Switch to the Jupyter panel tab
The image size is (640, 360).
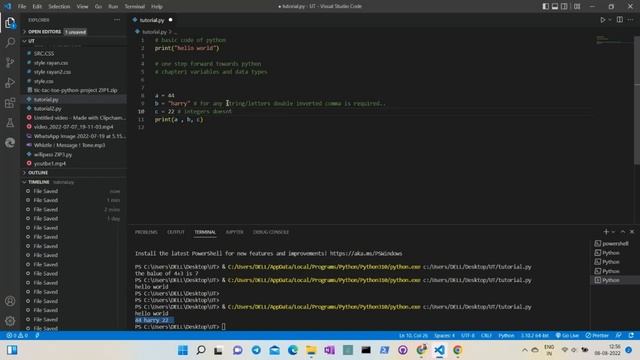(x=234, y=232)
